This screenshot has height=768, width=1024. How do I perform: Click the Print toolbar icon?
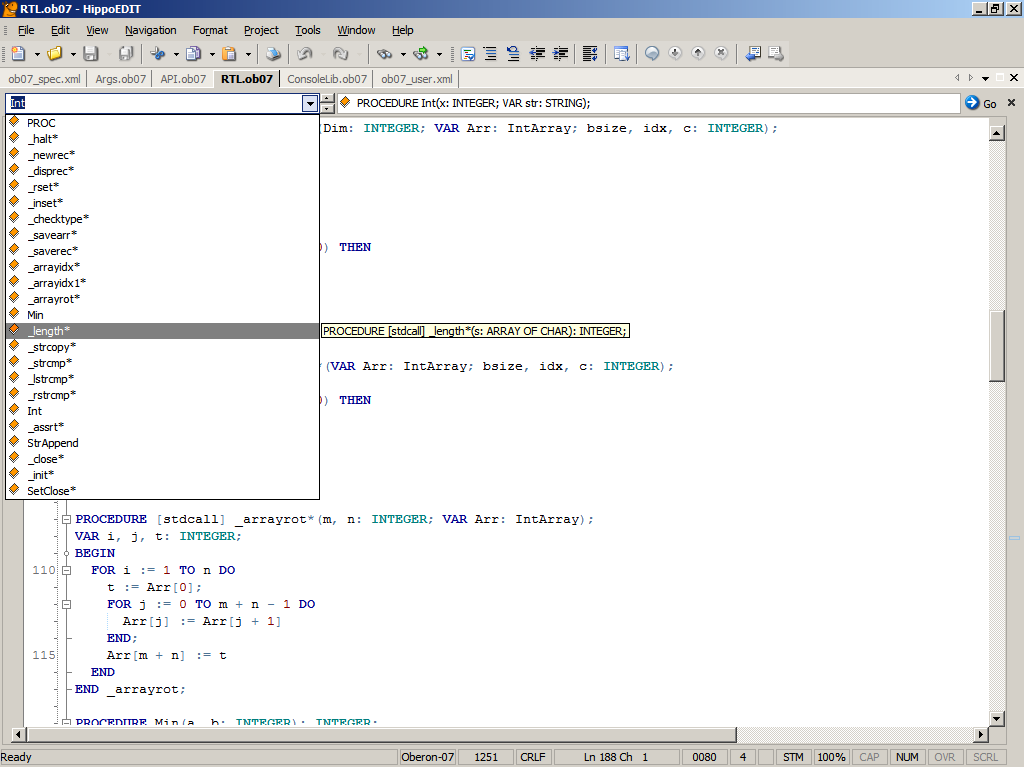click(x=273, y=54)
